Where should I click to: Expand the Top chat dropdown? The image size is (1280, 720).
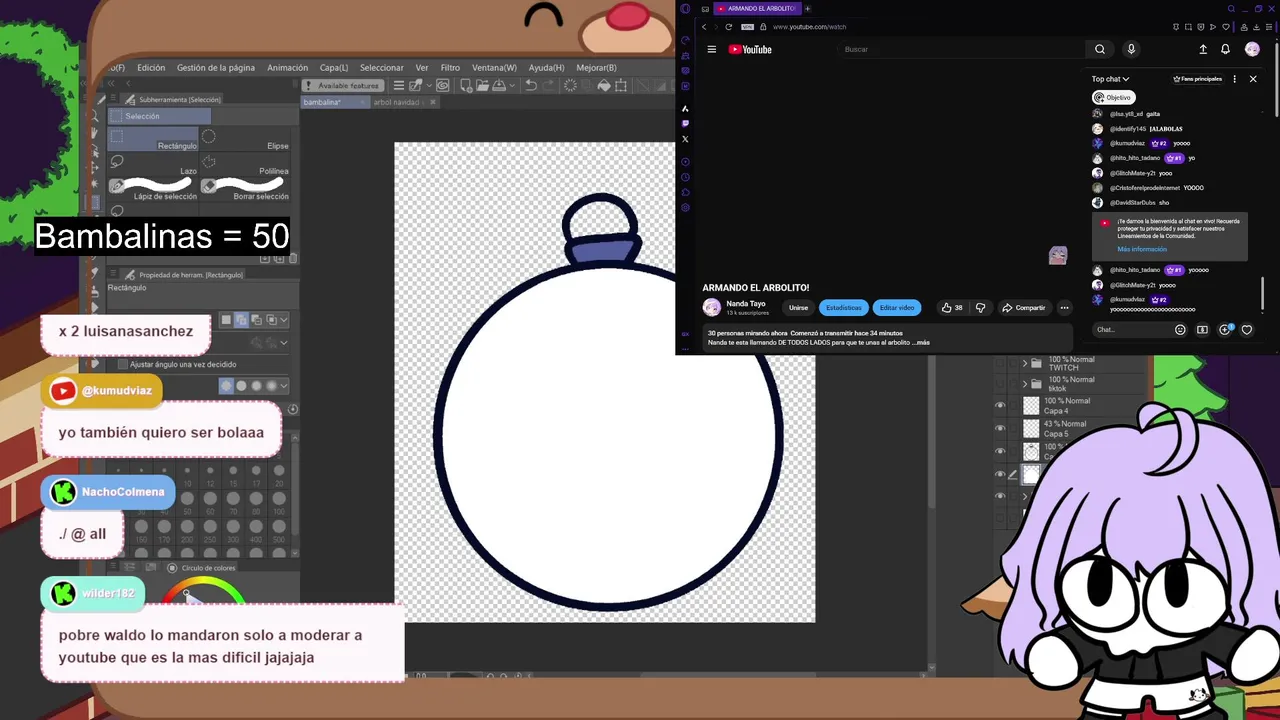pyautogui.click(x=1110, y=79)
